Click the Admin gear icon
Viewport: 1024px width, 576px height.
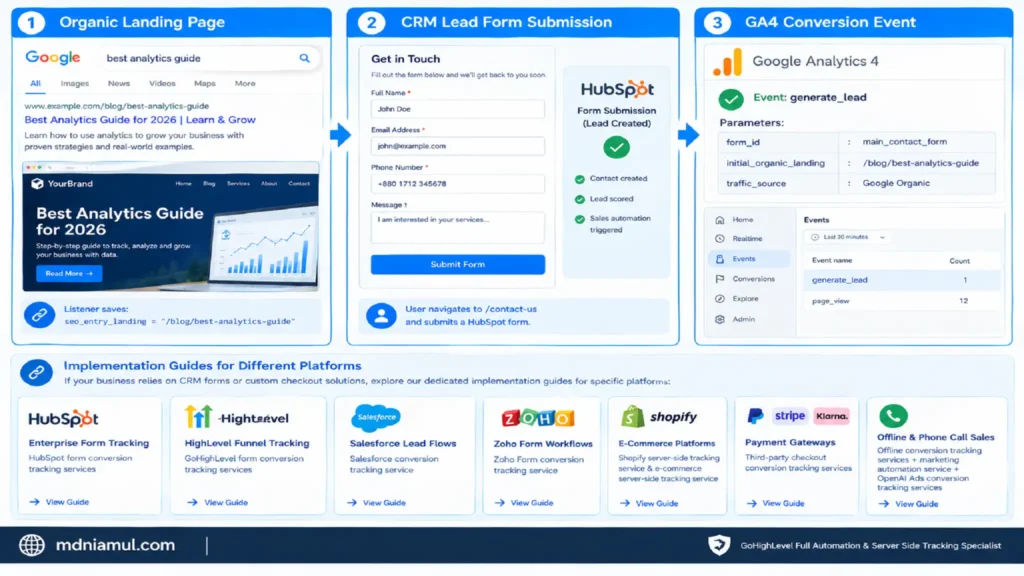click(x=720, y=319)
